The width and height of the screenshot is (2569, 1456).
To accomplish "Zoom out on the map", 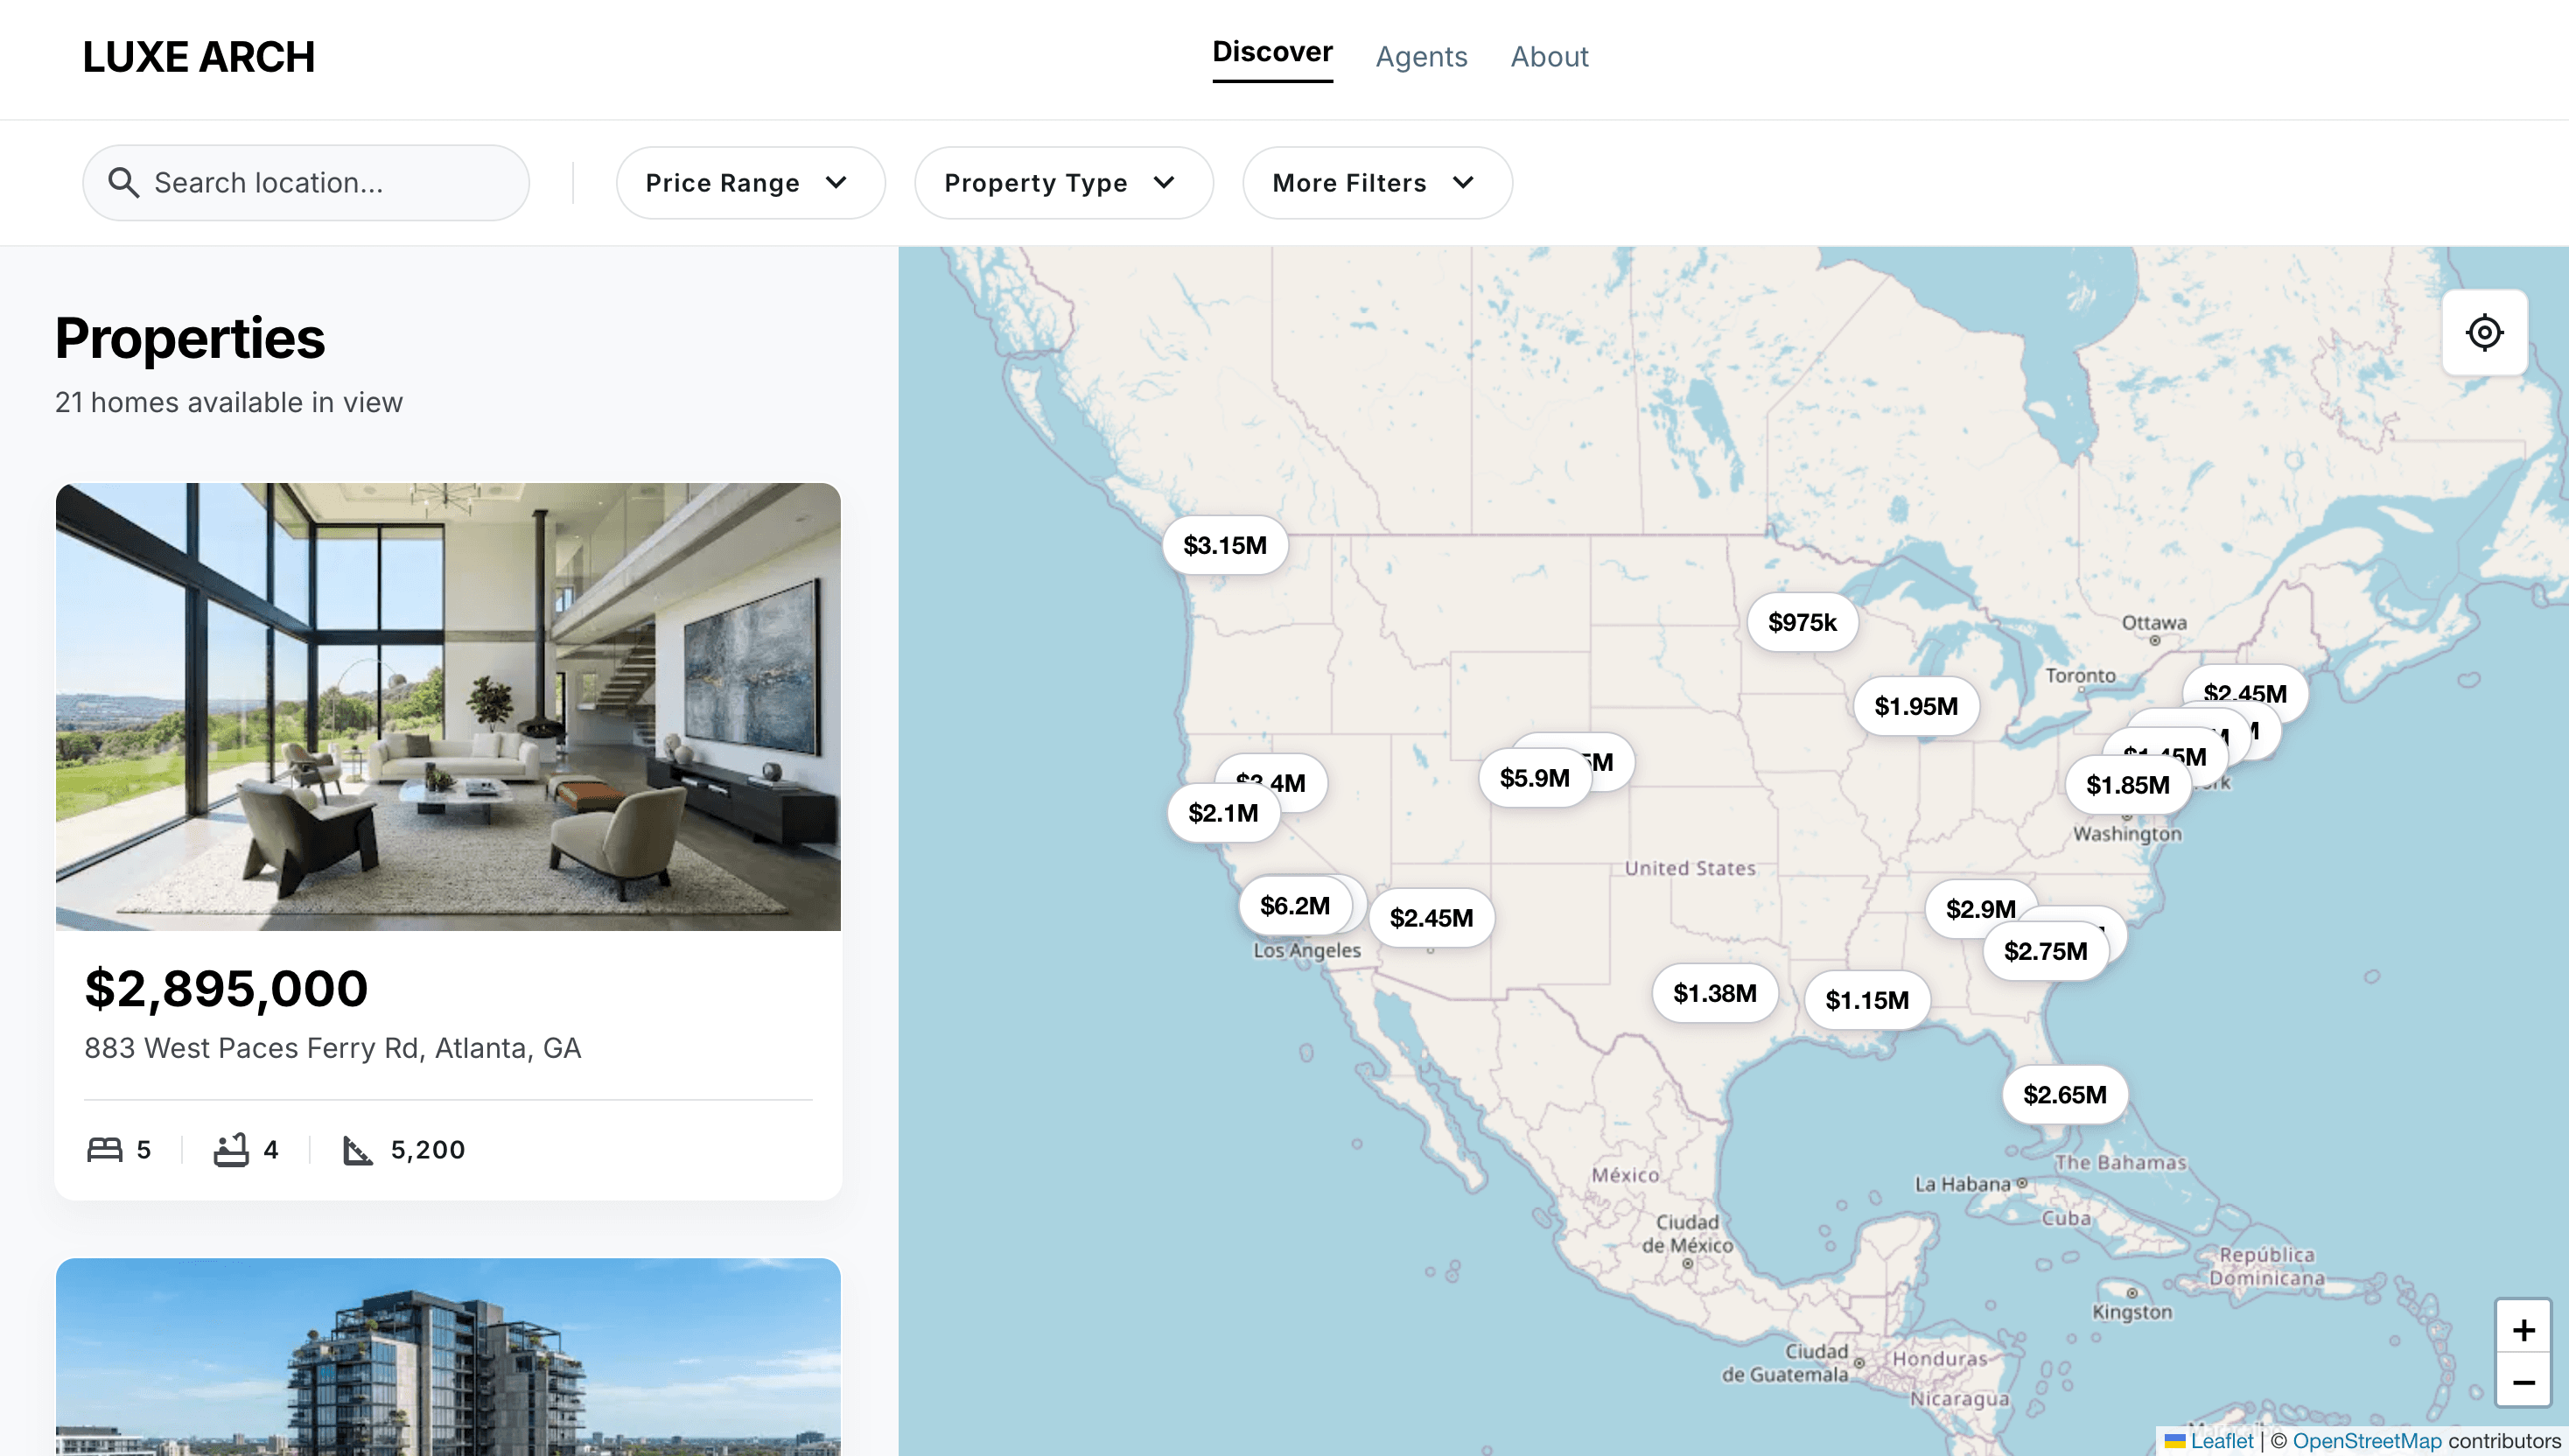I will click(x=2523, y=1382).
